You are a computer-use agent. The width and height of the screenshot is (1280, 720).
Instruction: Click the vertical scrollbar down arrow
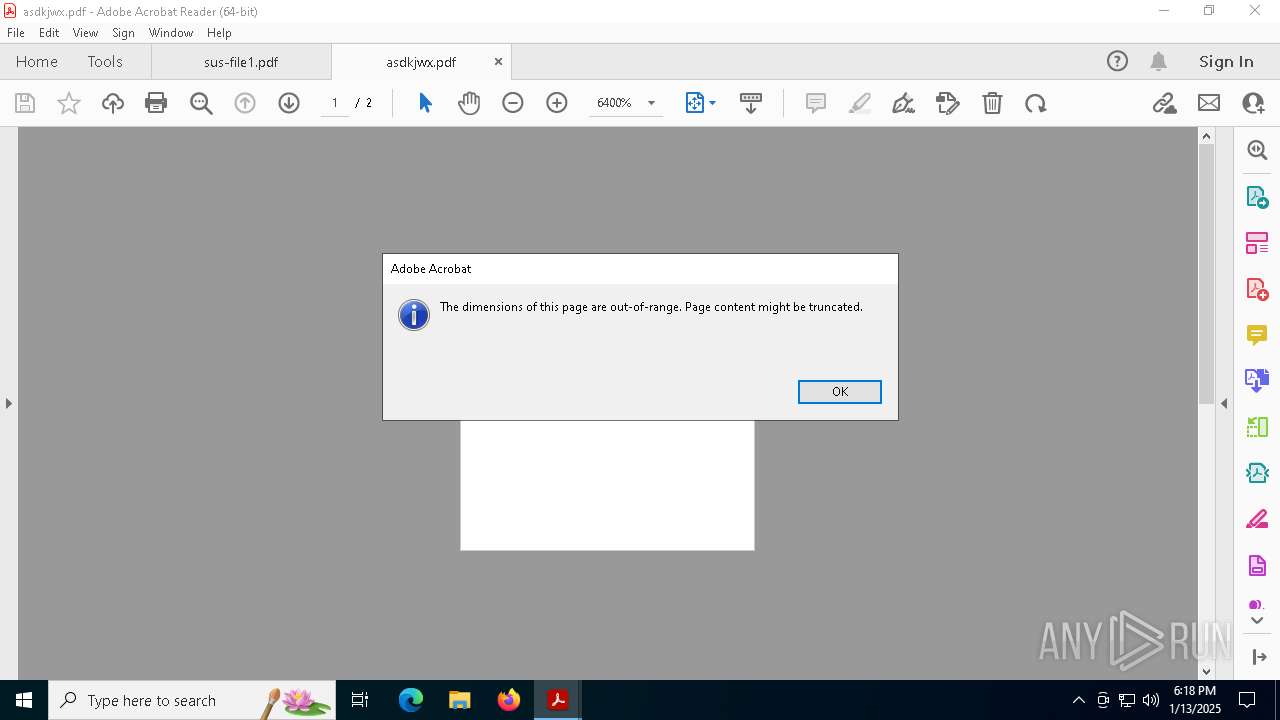pos(1206,671)
